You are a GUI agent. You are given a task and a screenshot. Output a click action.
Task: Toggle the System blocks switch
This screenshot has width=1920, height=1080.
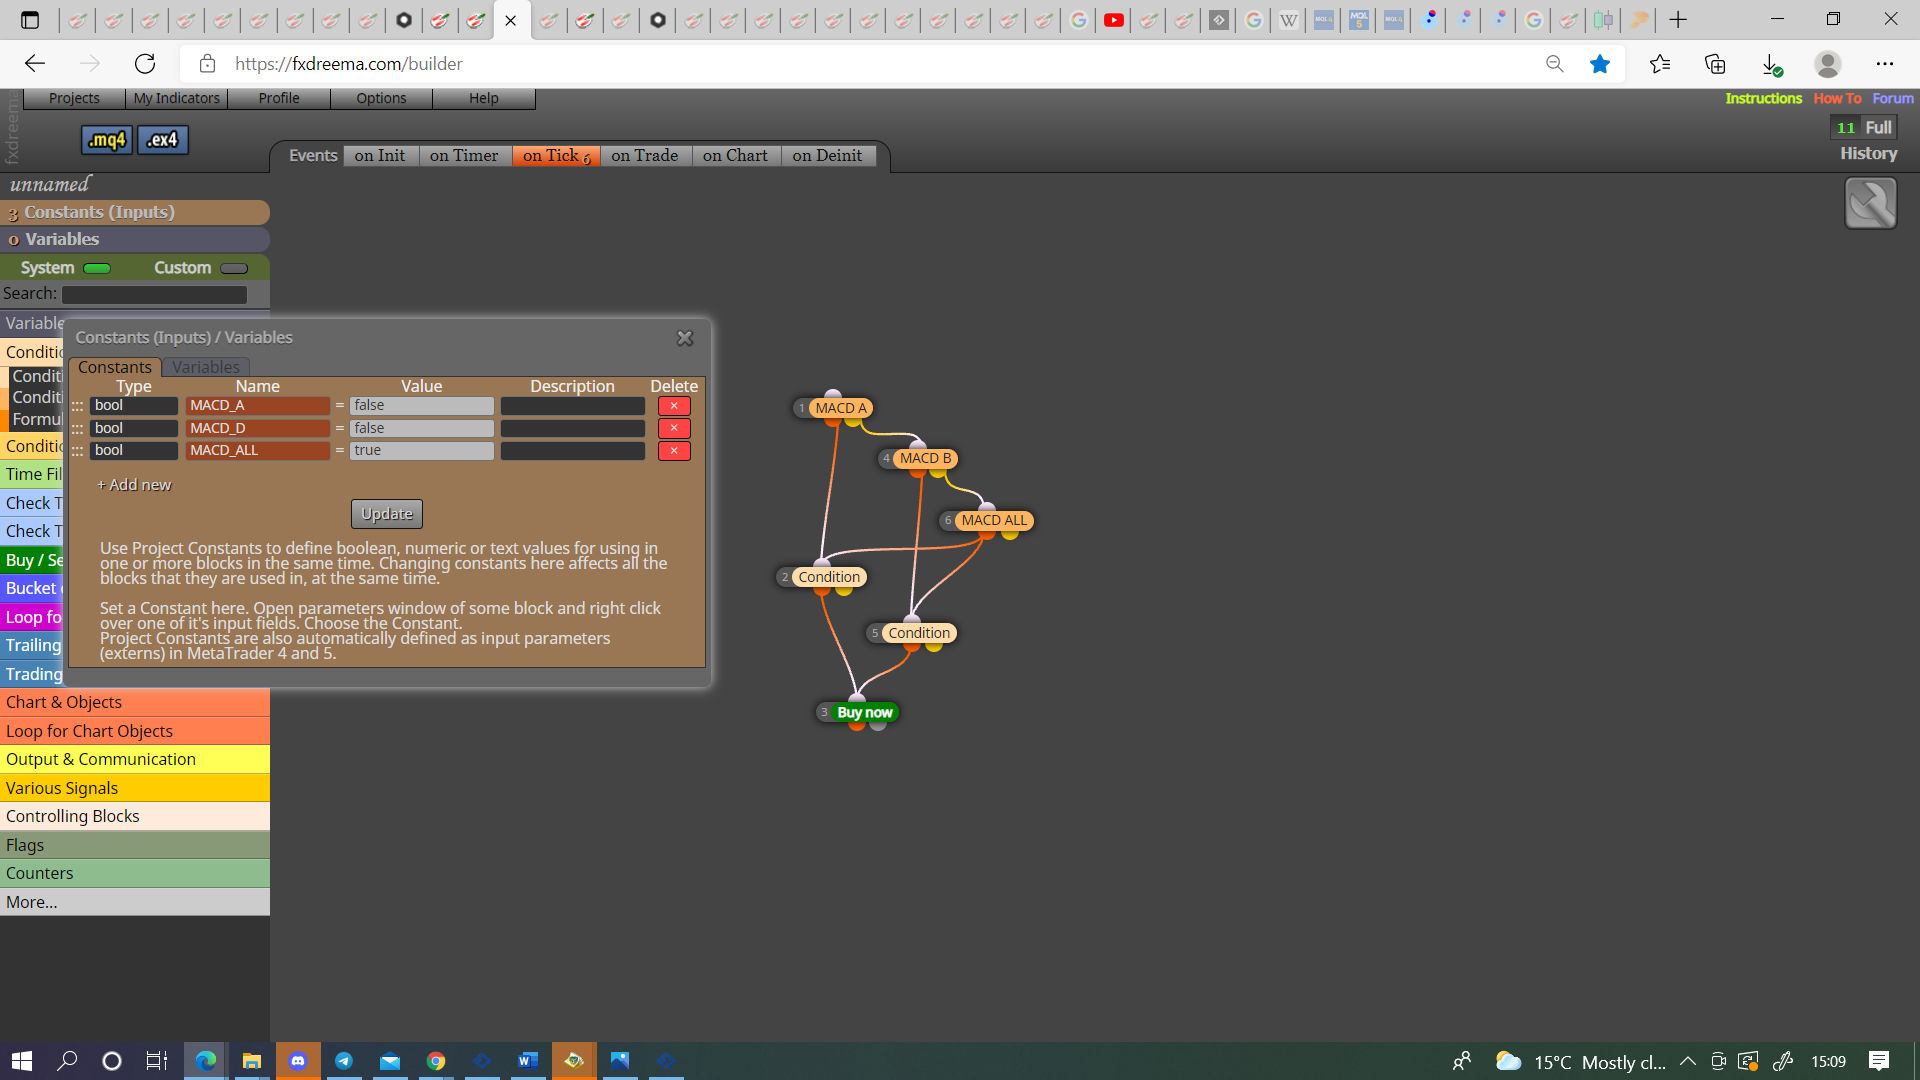97,268
